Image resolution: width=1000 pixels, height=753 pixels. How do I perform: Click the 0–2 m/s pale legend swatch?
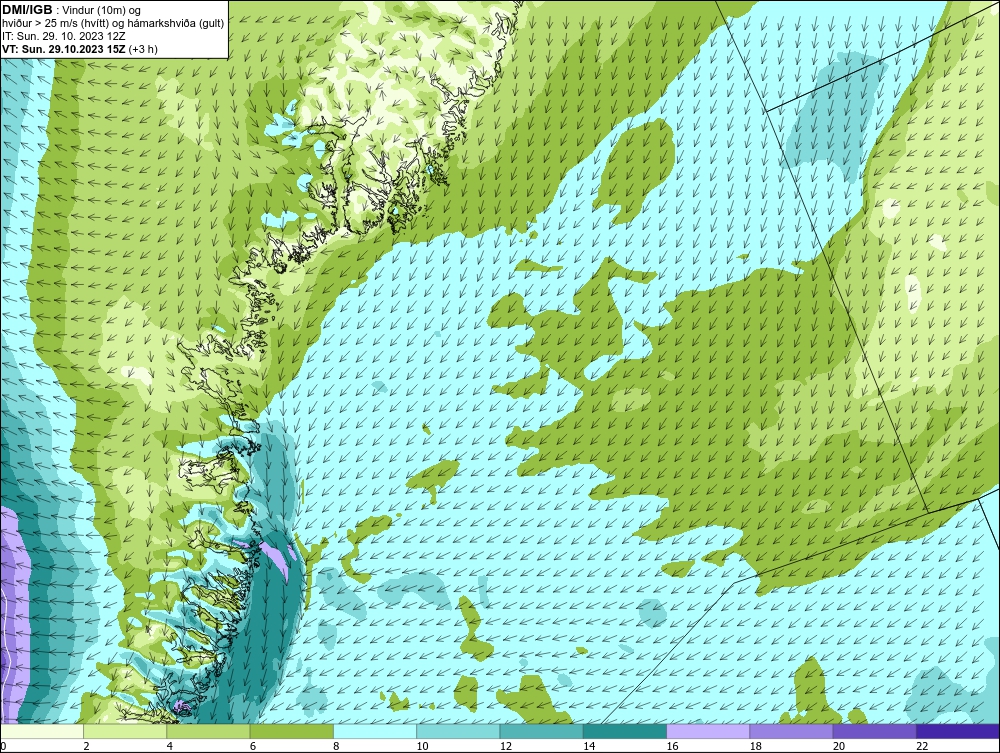[x=42, y=731]
